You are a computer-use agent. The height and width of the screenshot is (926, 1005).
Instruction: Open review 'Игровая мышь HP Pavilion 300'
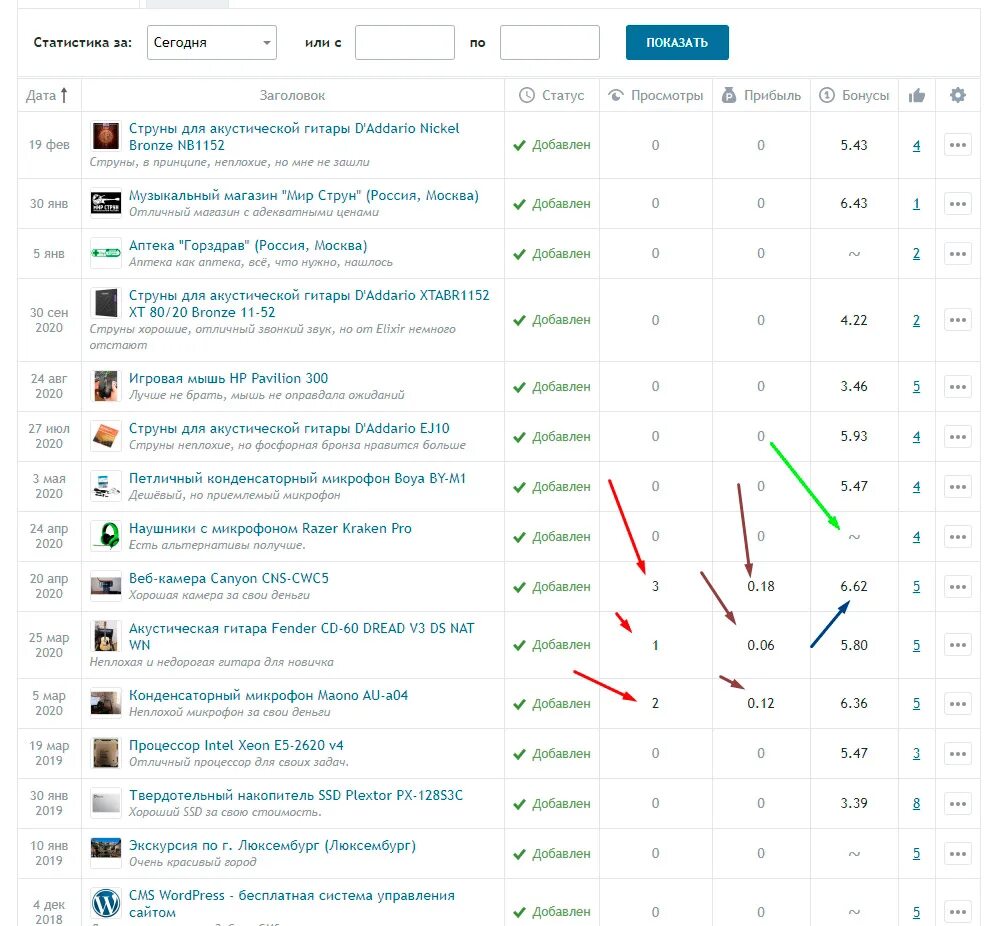(228, 378)
